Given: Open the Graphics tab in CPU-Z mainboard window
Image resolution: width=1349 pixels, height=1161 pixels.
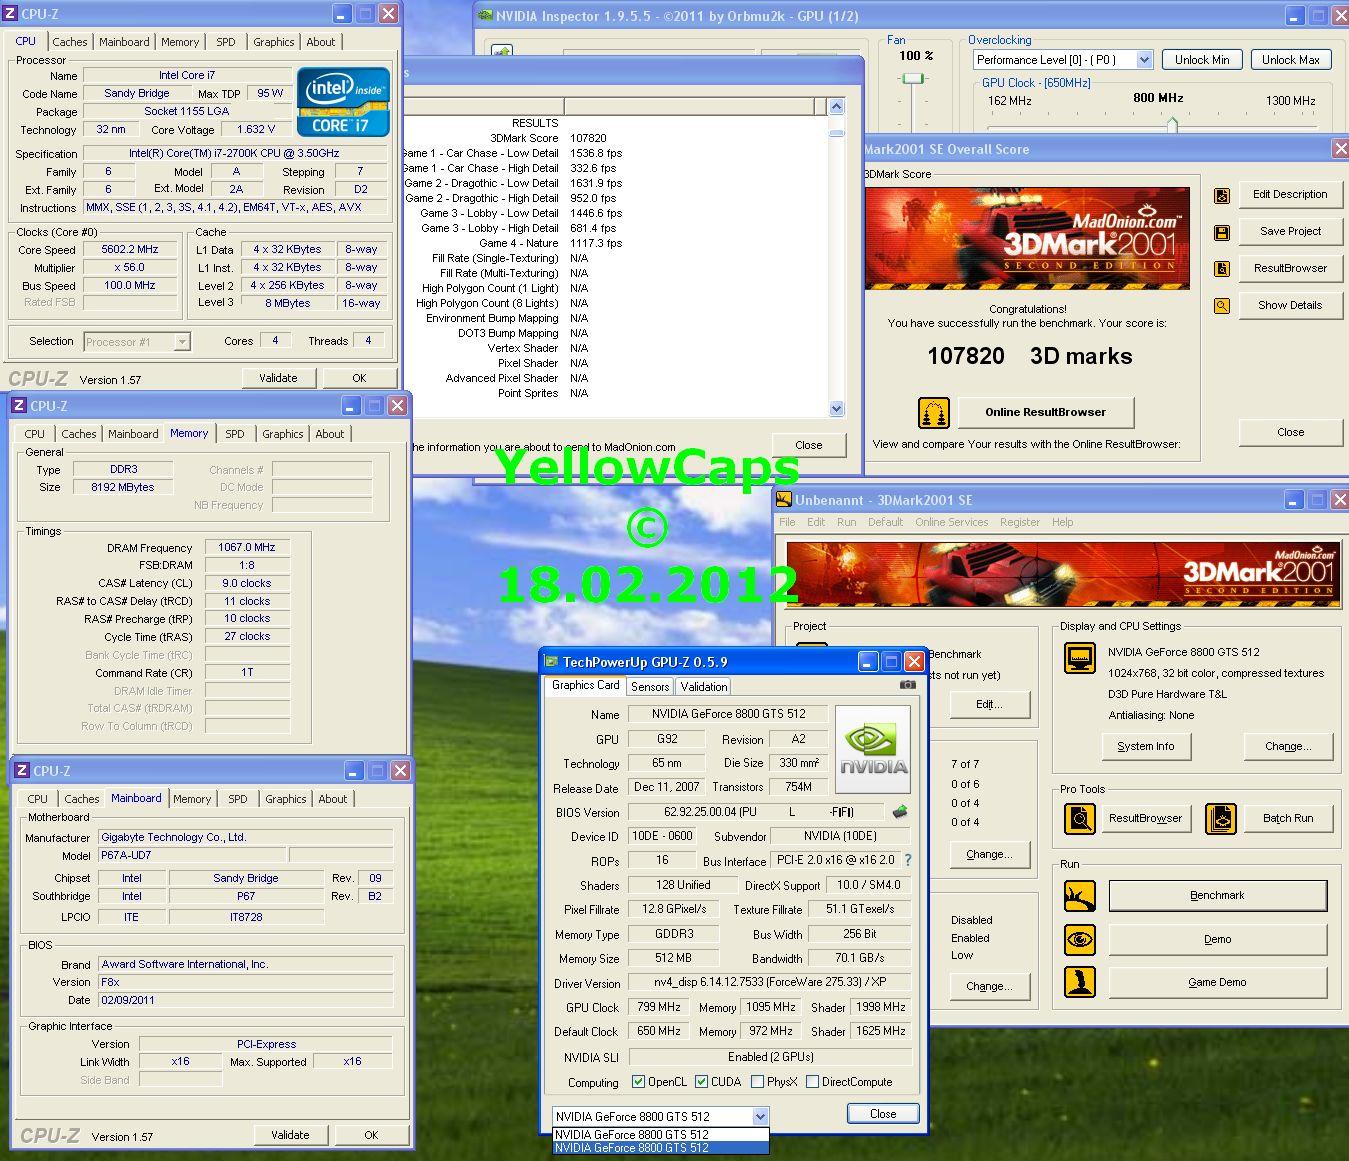Looking at the screenshot, I should click(x=286, y=799).
